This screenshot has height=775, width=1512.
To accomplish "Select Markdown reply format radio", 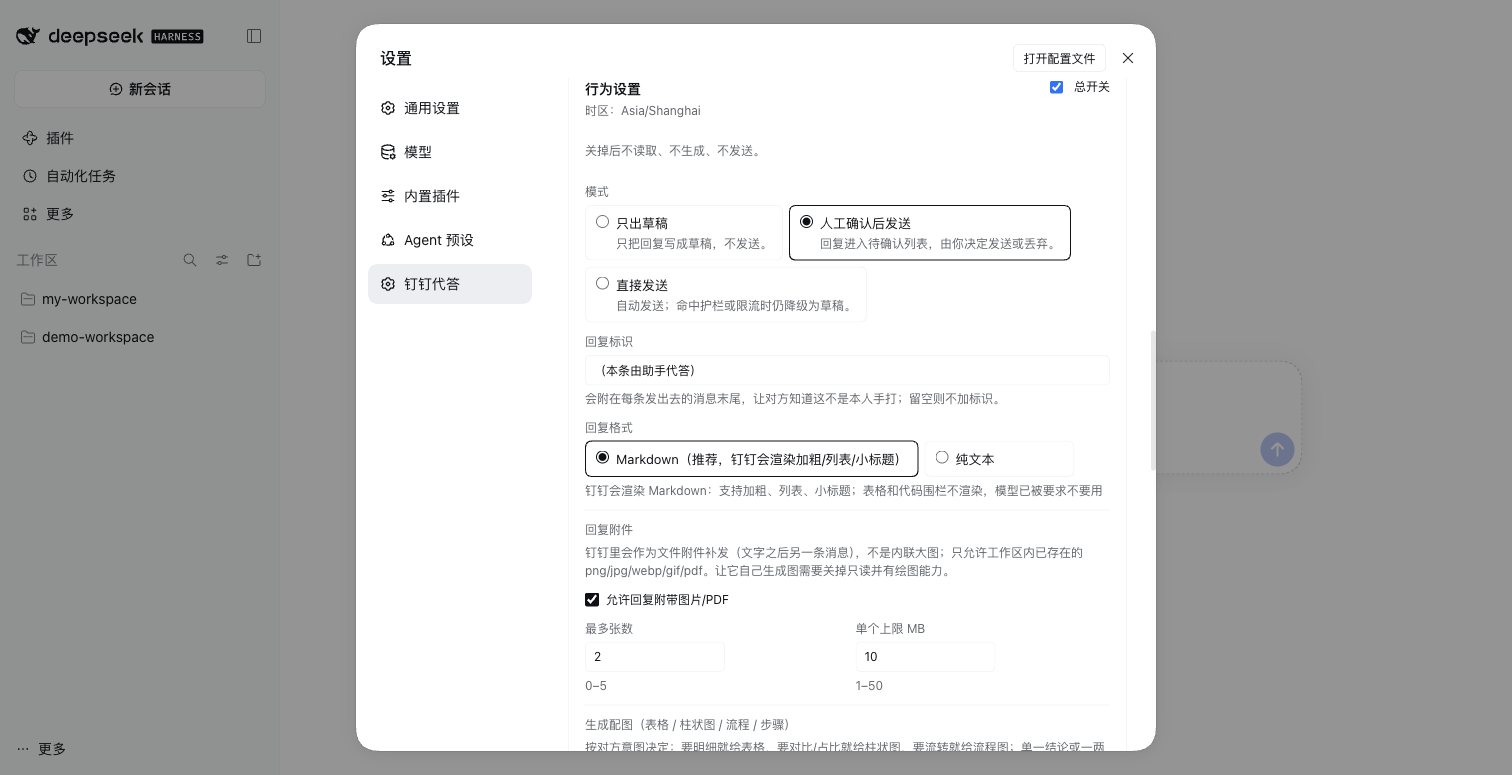I will (602, 458).
